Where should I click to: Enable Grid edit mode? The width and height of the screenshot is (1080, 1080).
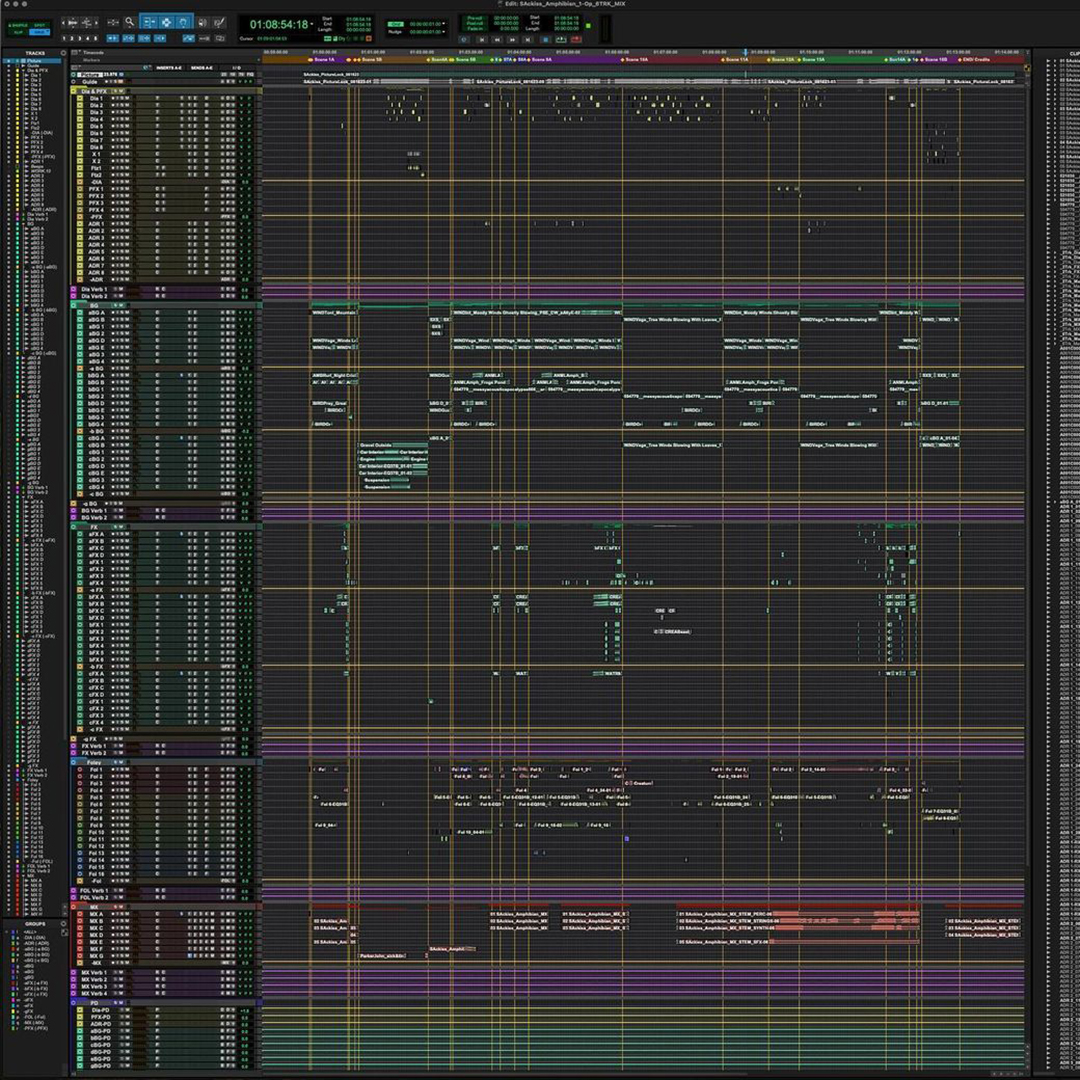point(39,32)
